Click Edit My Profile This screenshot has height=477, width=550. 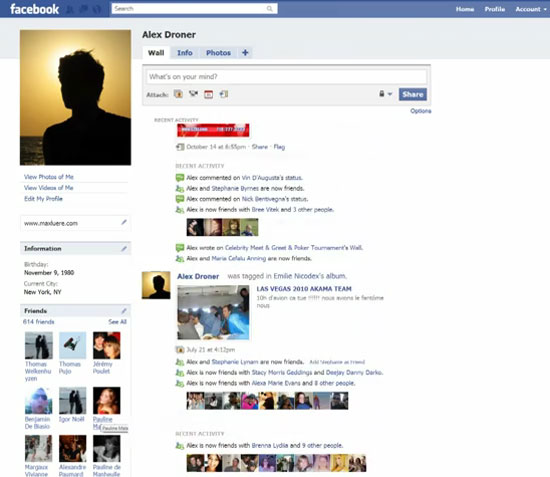click(43, 199)
